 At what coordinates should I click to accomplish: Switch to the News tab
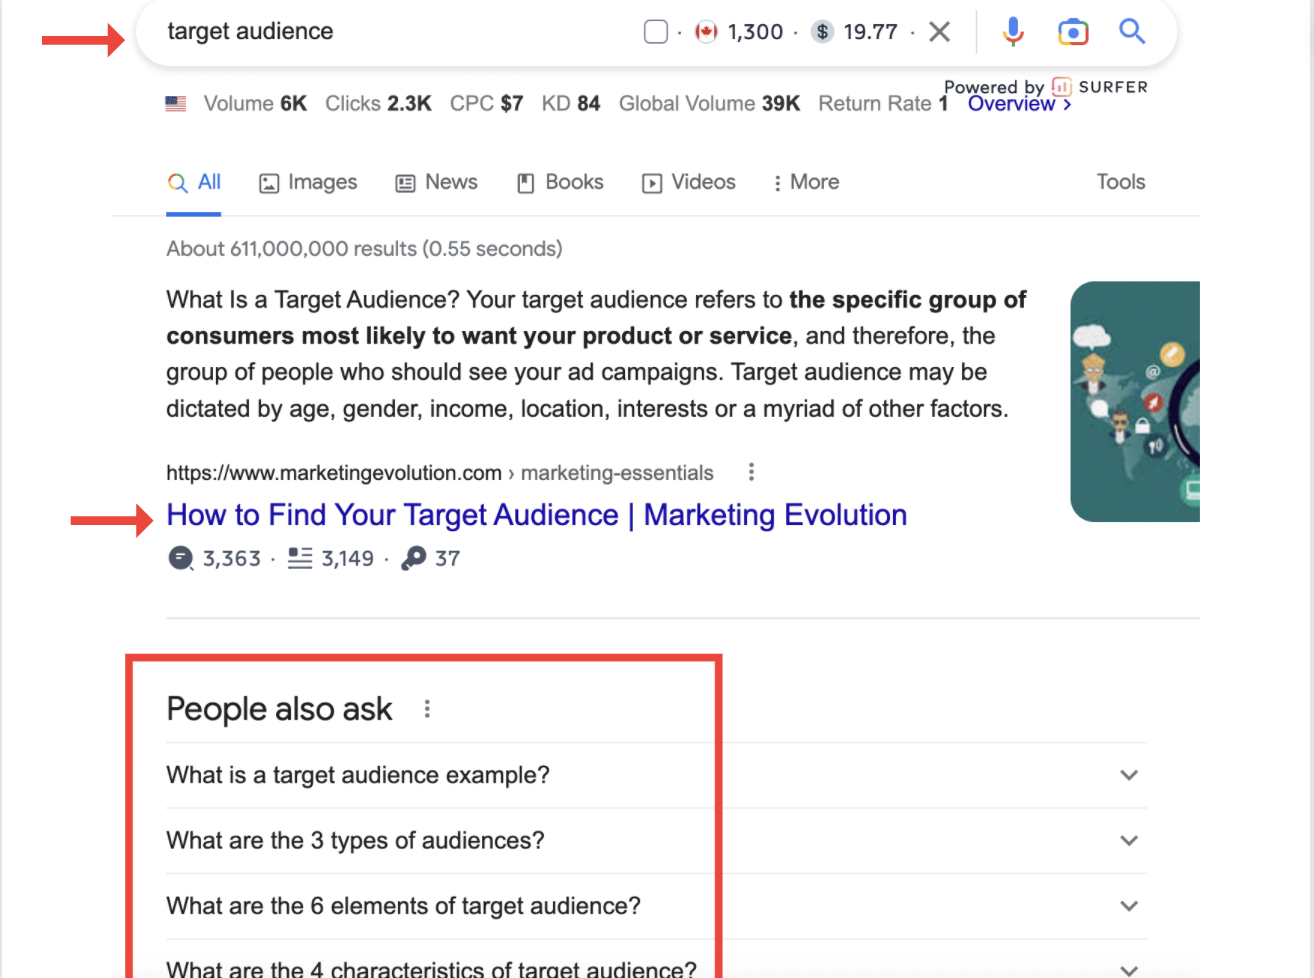(437, 182)
